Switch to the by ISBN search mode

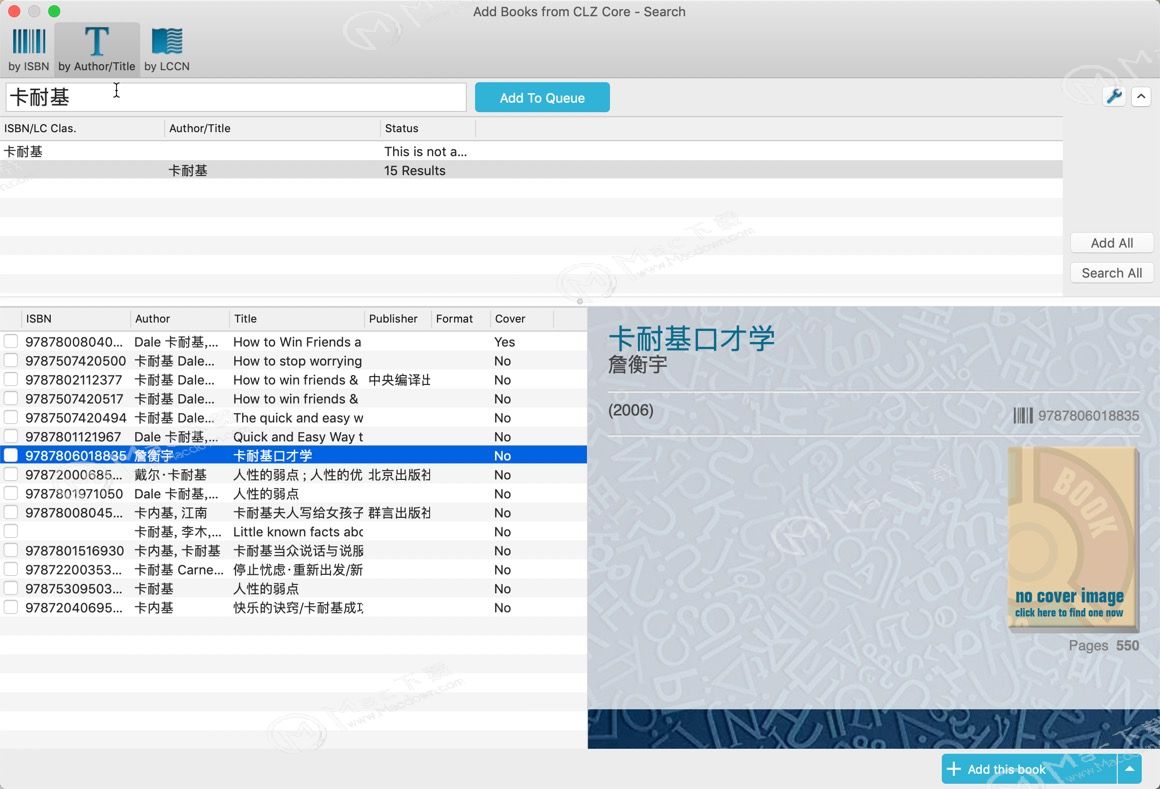[29, 50]
